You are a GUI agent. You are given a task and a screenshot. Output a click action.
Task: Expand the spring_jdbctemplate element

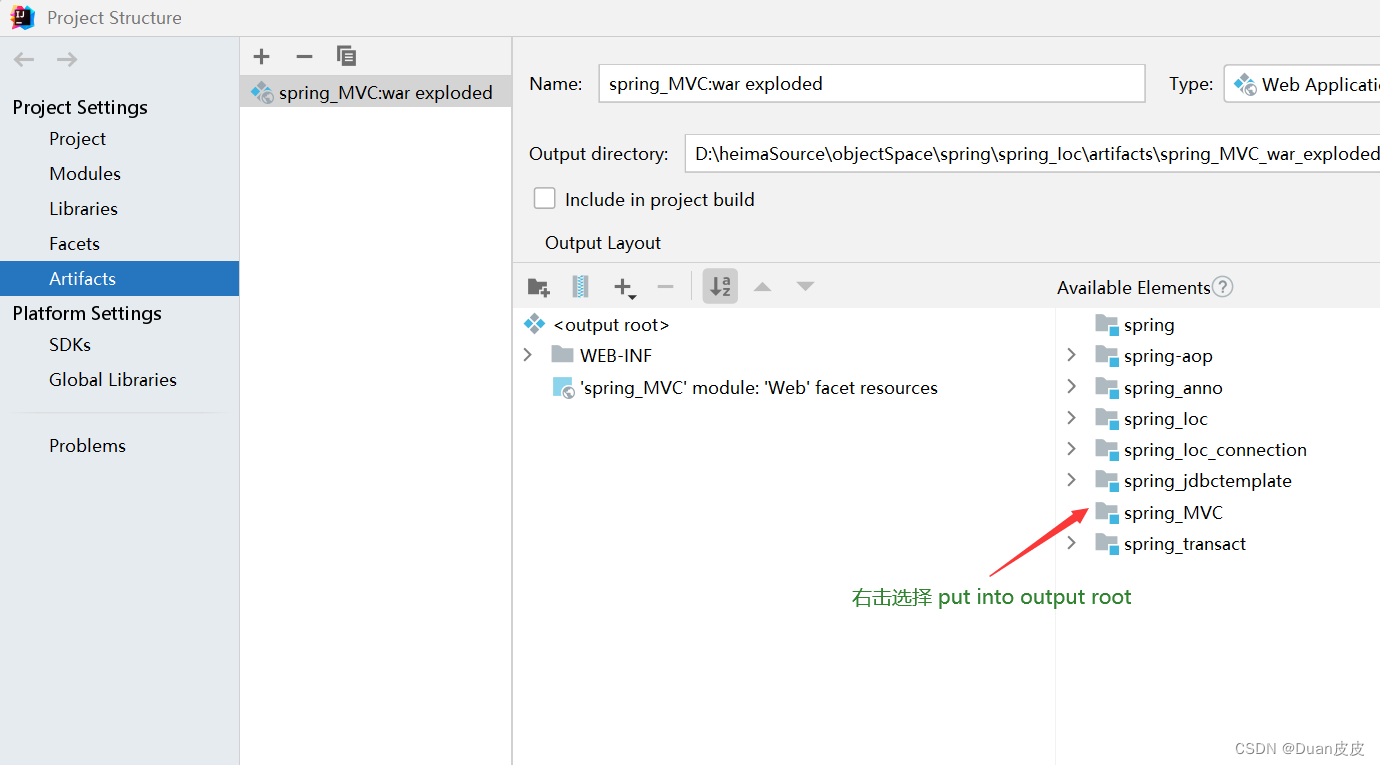coord(1071,480)
